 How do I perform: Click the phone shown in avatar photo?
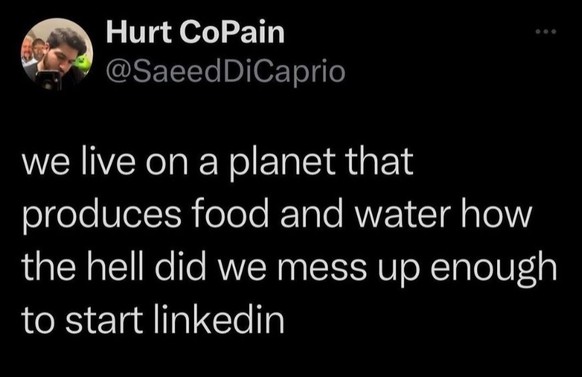pyautogui.click(x=49, y=80)
